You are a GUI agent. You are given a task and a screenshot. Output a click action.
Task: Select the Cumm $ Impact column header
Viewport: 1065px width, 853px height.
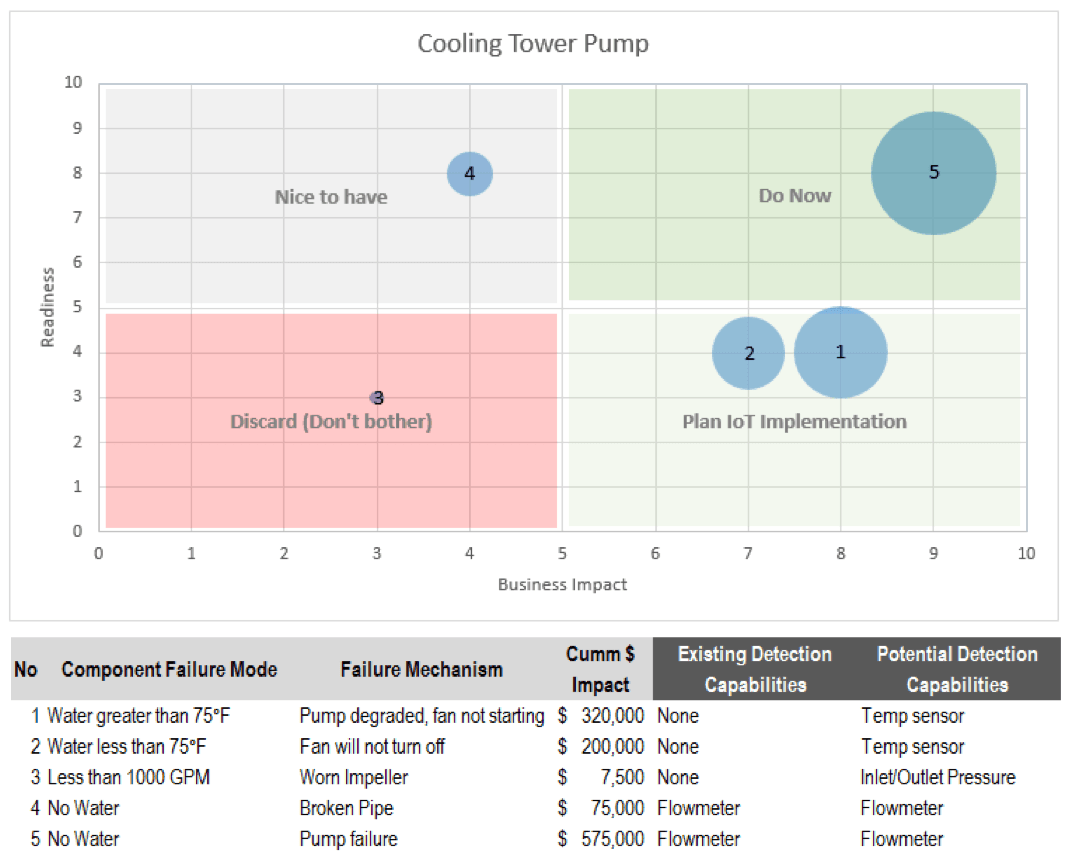[601, 669]
